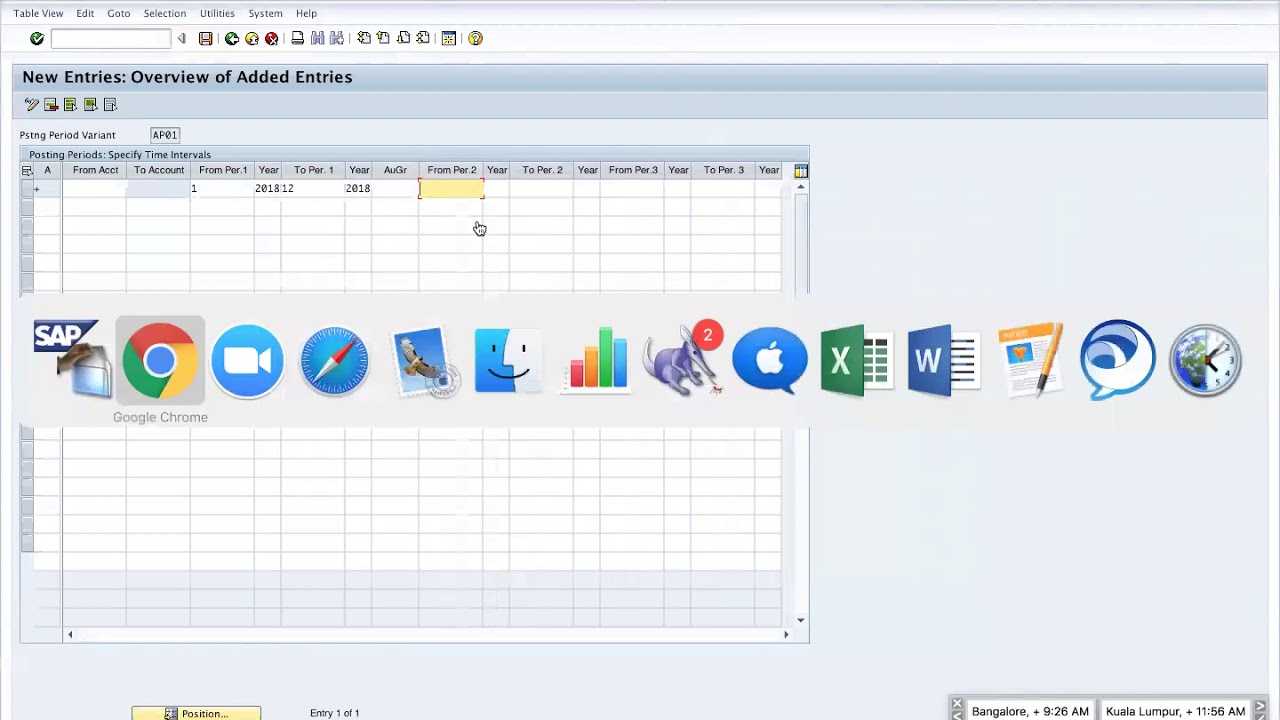This screenshot has width=1280, height=720.
Task: Open the System menu
Action: [x=265, y=13]
